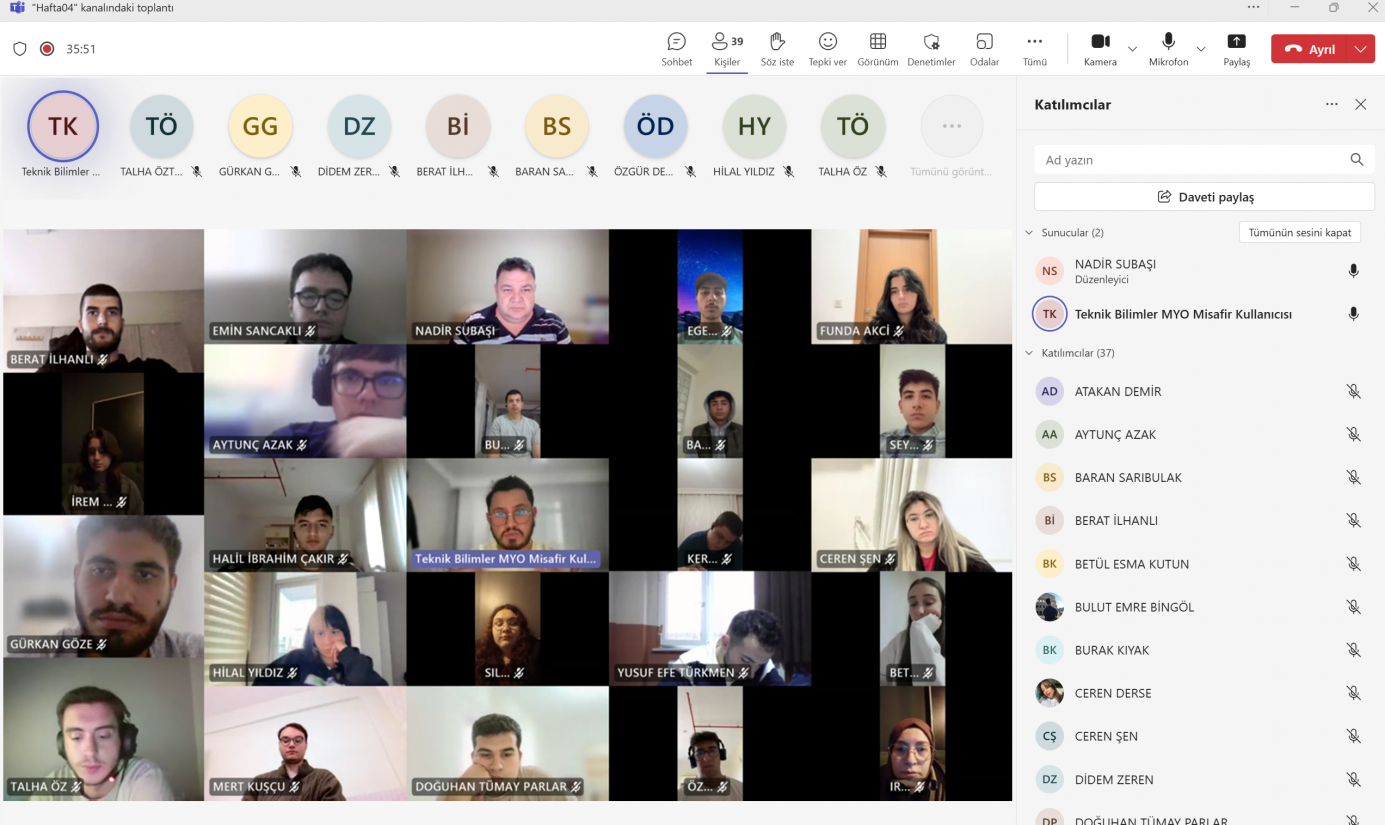Click the recording indicator icon
Image resolution: width=1385 pixels, height=825 pixels.
(47, 49)
